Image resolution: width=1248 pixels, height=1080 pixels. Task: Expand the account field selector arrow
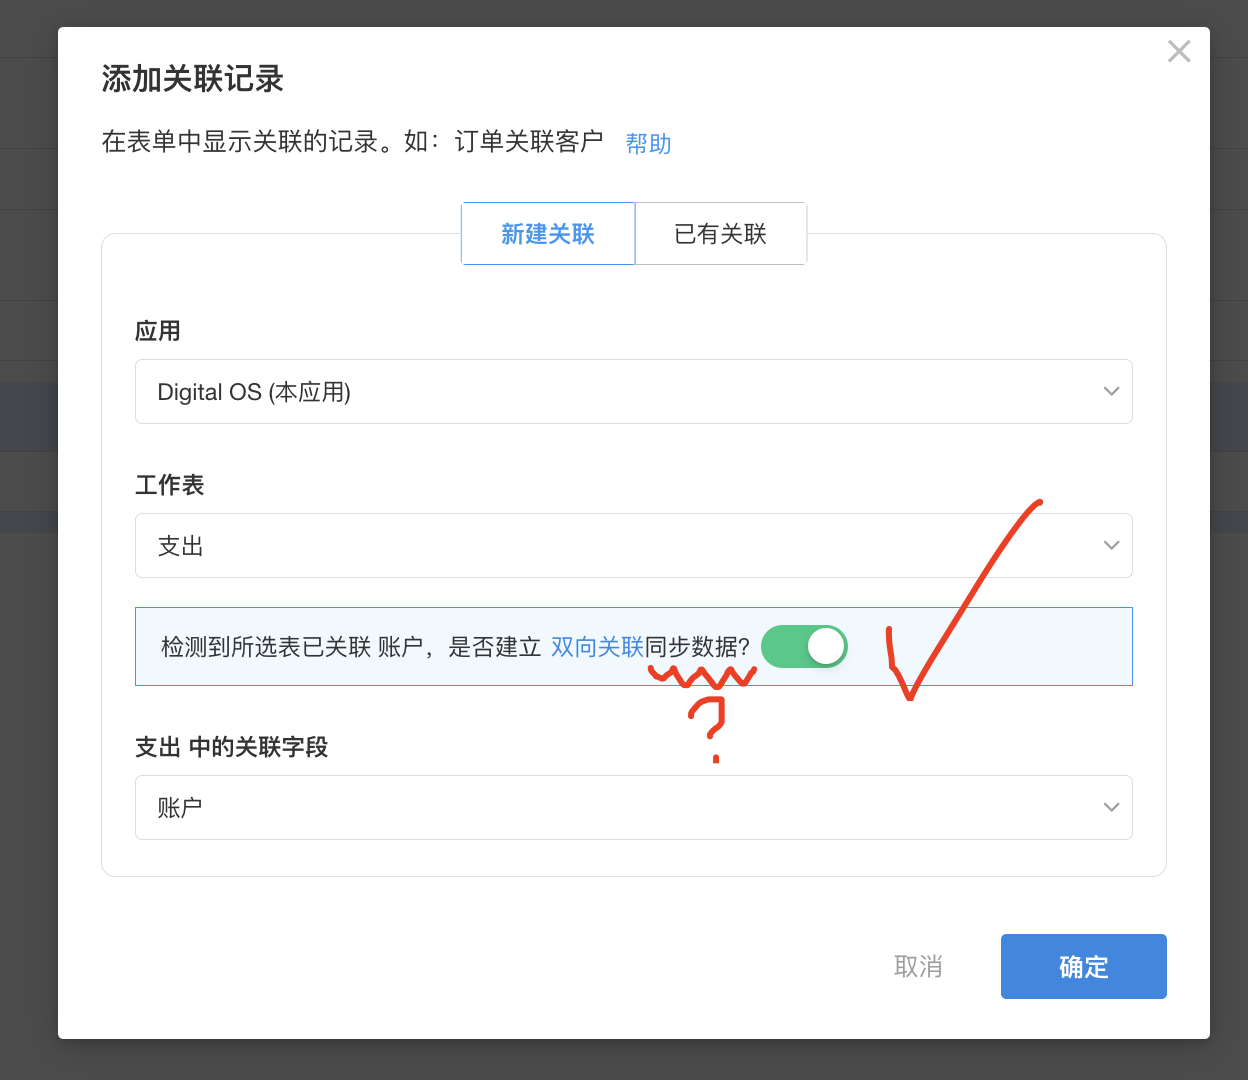[1111, 807]
